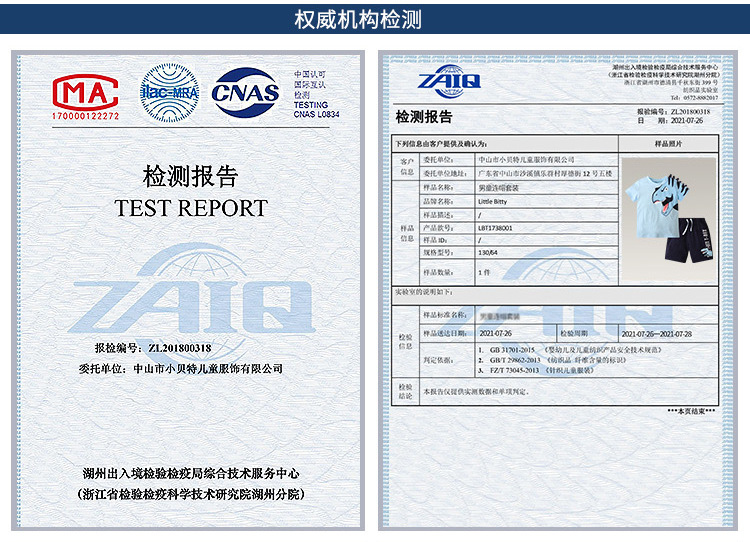Click the 委托单位地址 address cell
The width and height of the screenshot is (750, 542).
coord(545,173)
